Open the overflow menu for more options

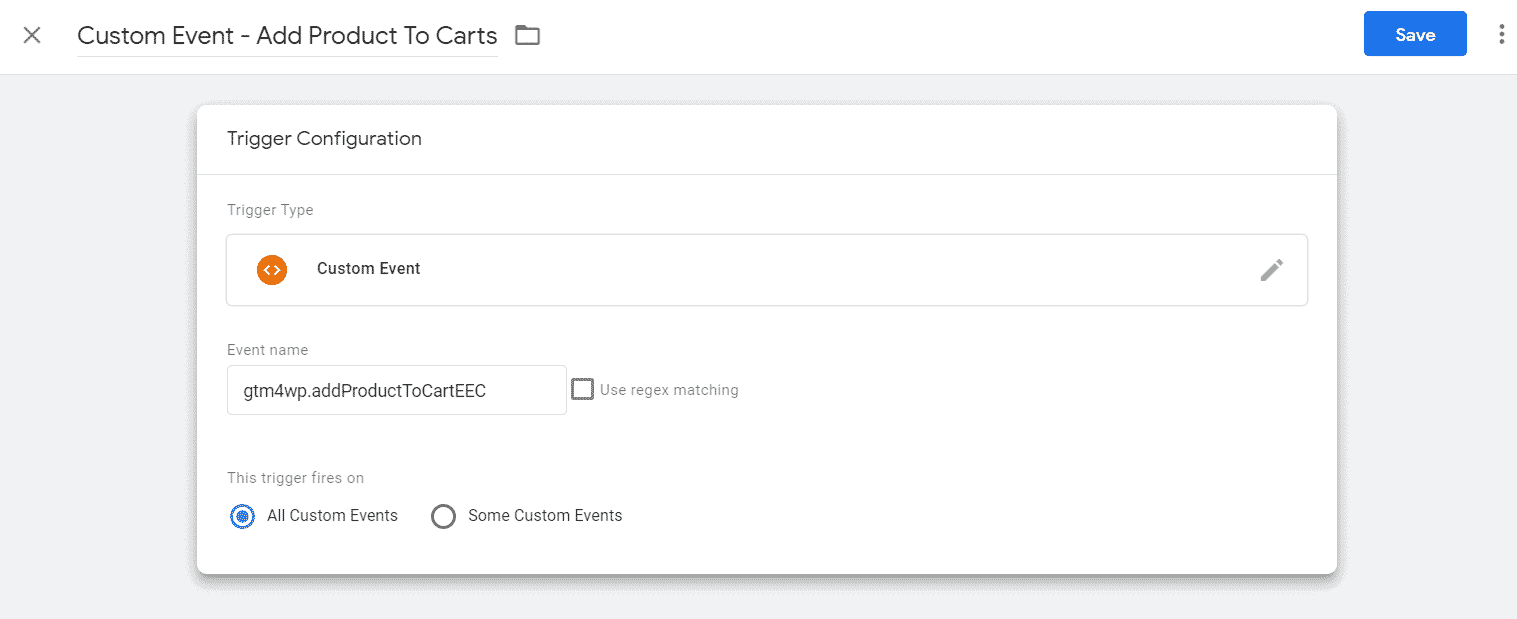(x=1500, y=33)
